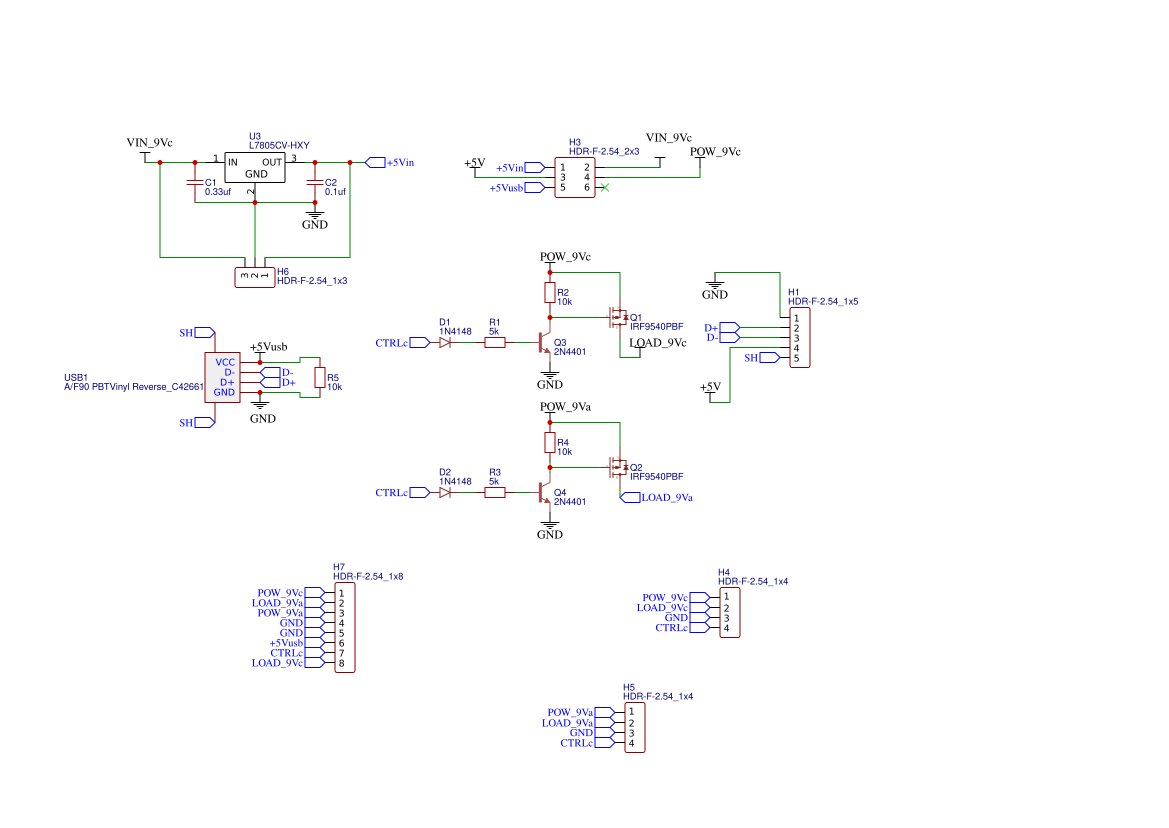Click the capacitor C1 0.33uf symbol
The image size is (1169, 828).
[196, 183]
